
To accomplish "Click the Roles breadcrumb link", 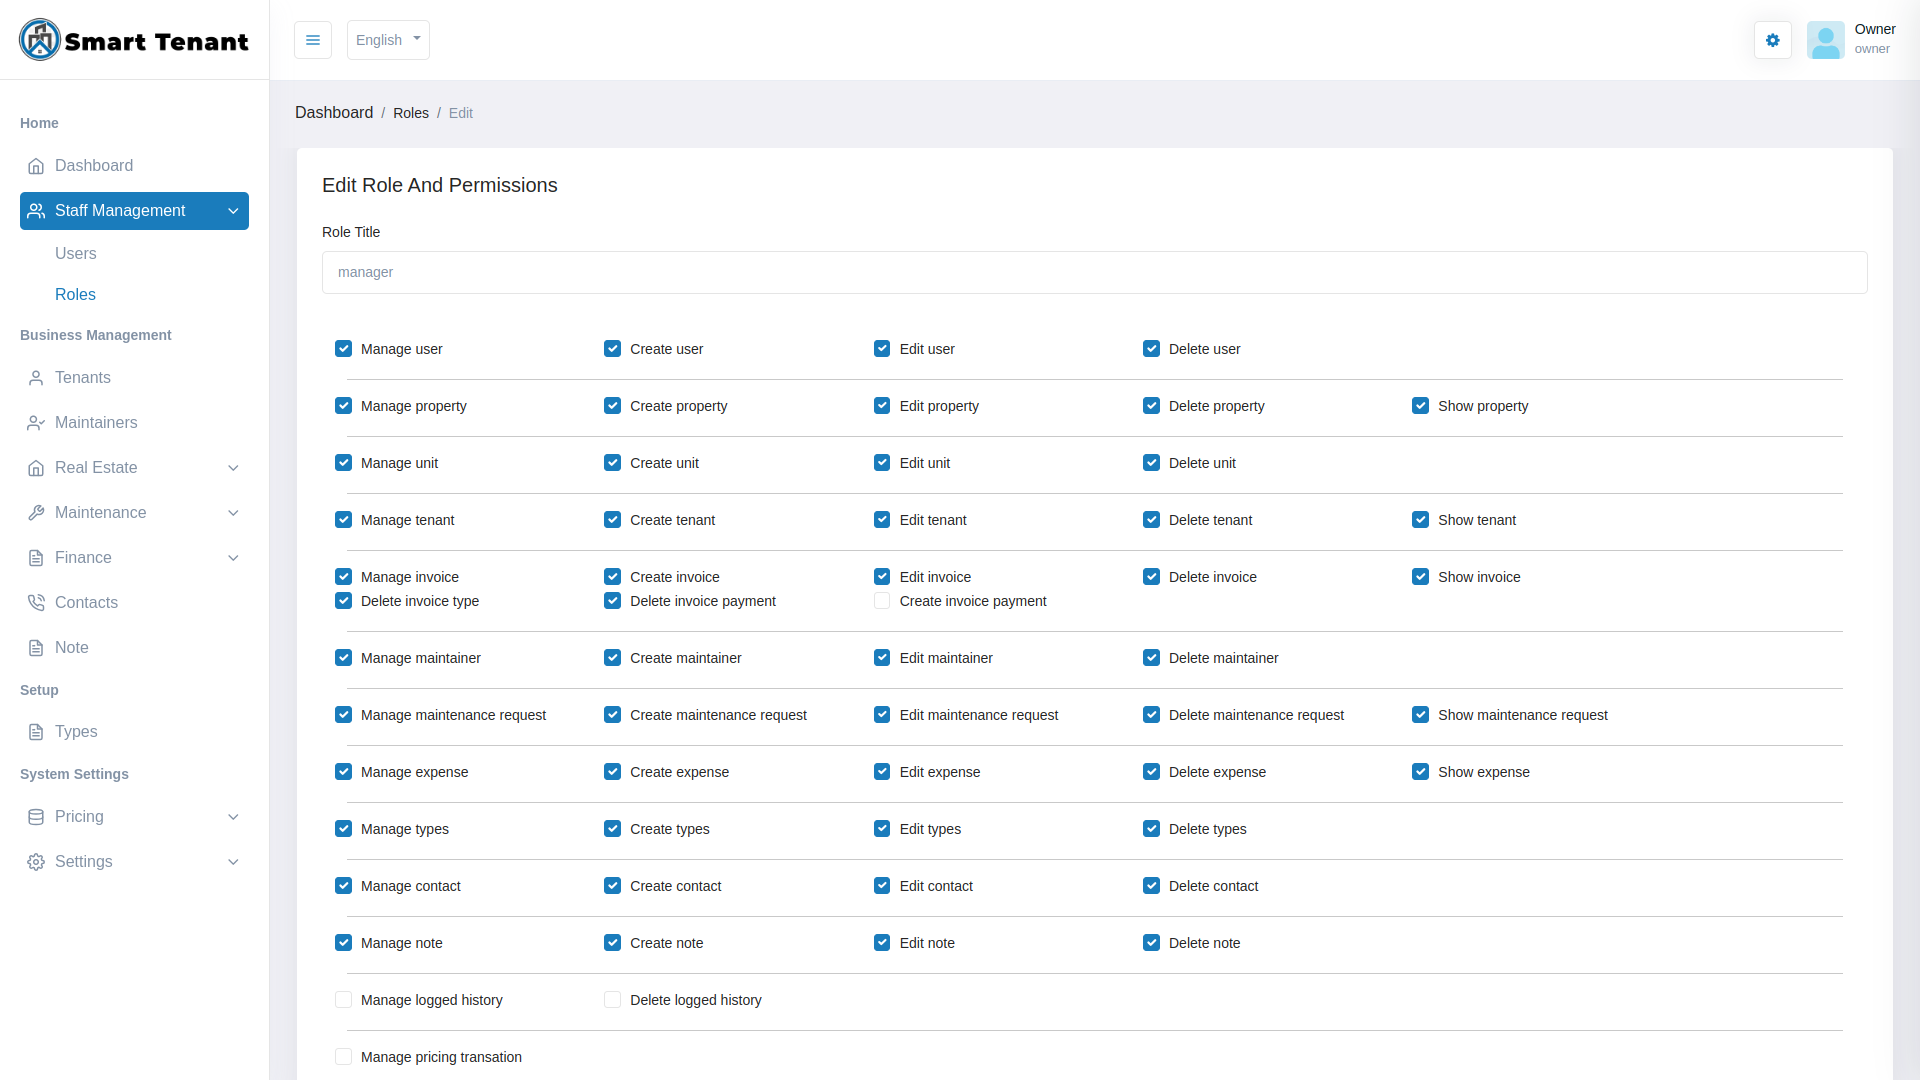I will click(410, 112).
